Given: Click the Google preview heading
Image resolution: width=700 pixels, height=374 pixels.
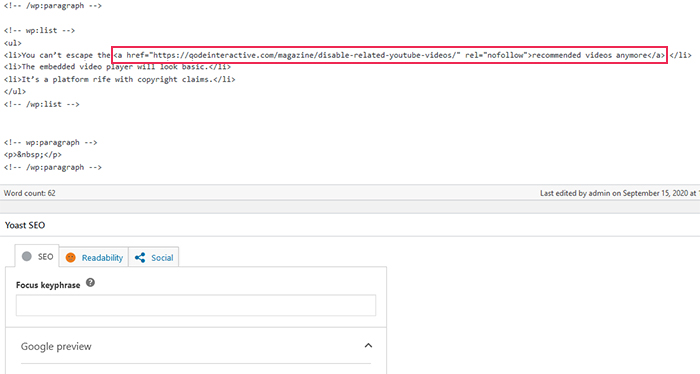Looking at the screenshot, I should [x=56, y=346].
